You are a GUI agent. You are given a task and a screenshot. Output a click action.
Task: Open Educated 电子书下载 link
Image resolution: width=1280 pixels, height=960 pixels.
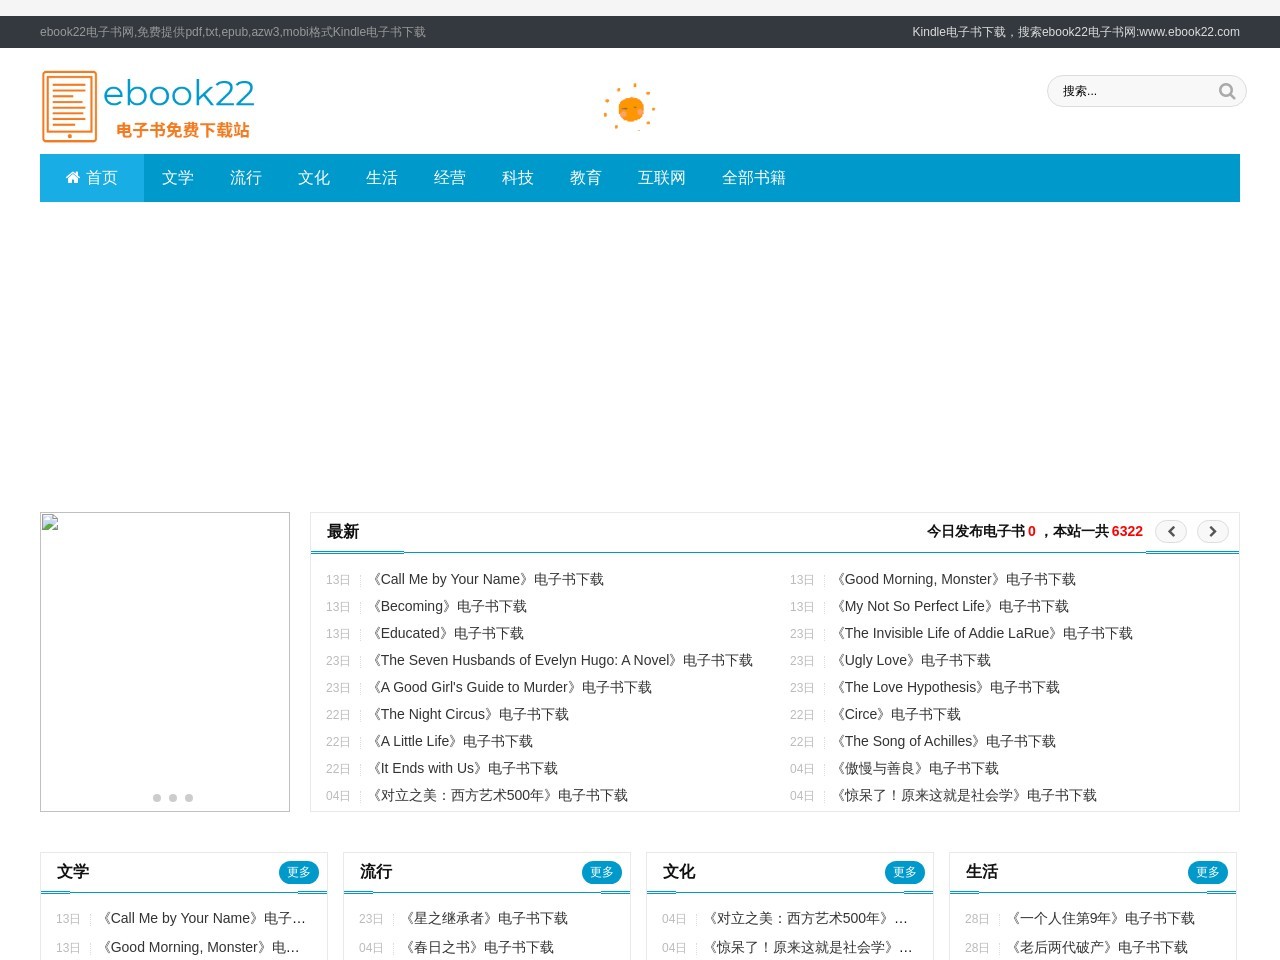point(446,633)
